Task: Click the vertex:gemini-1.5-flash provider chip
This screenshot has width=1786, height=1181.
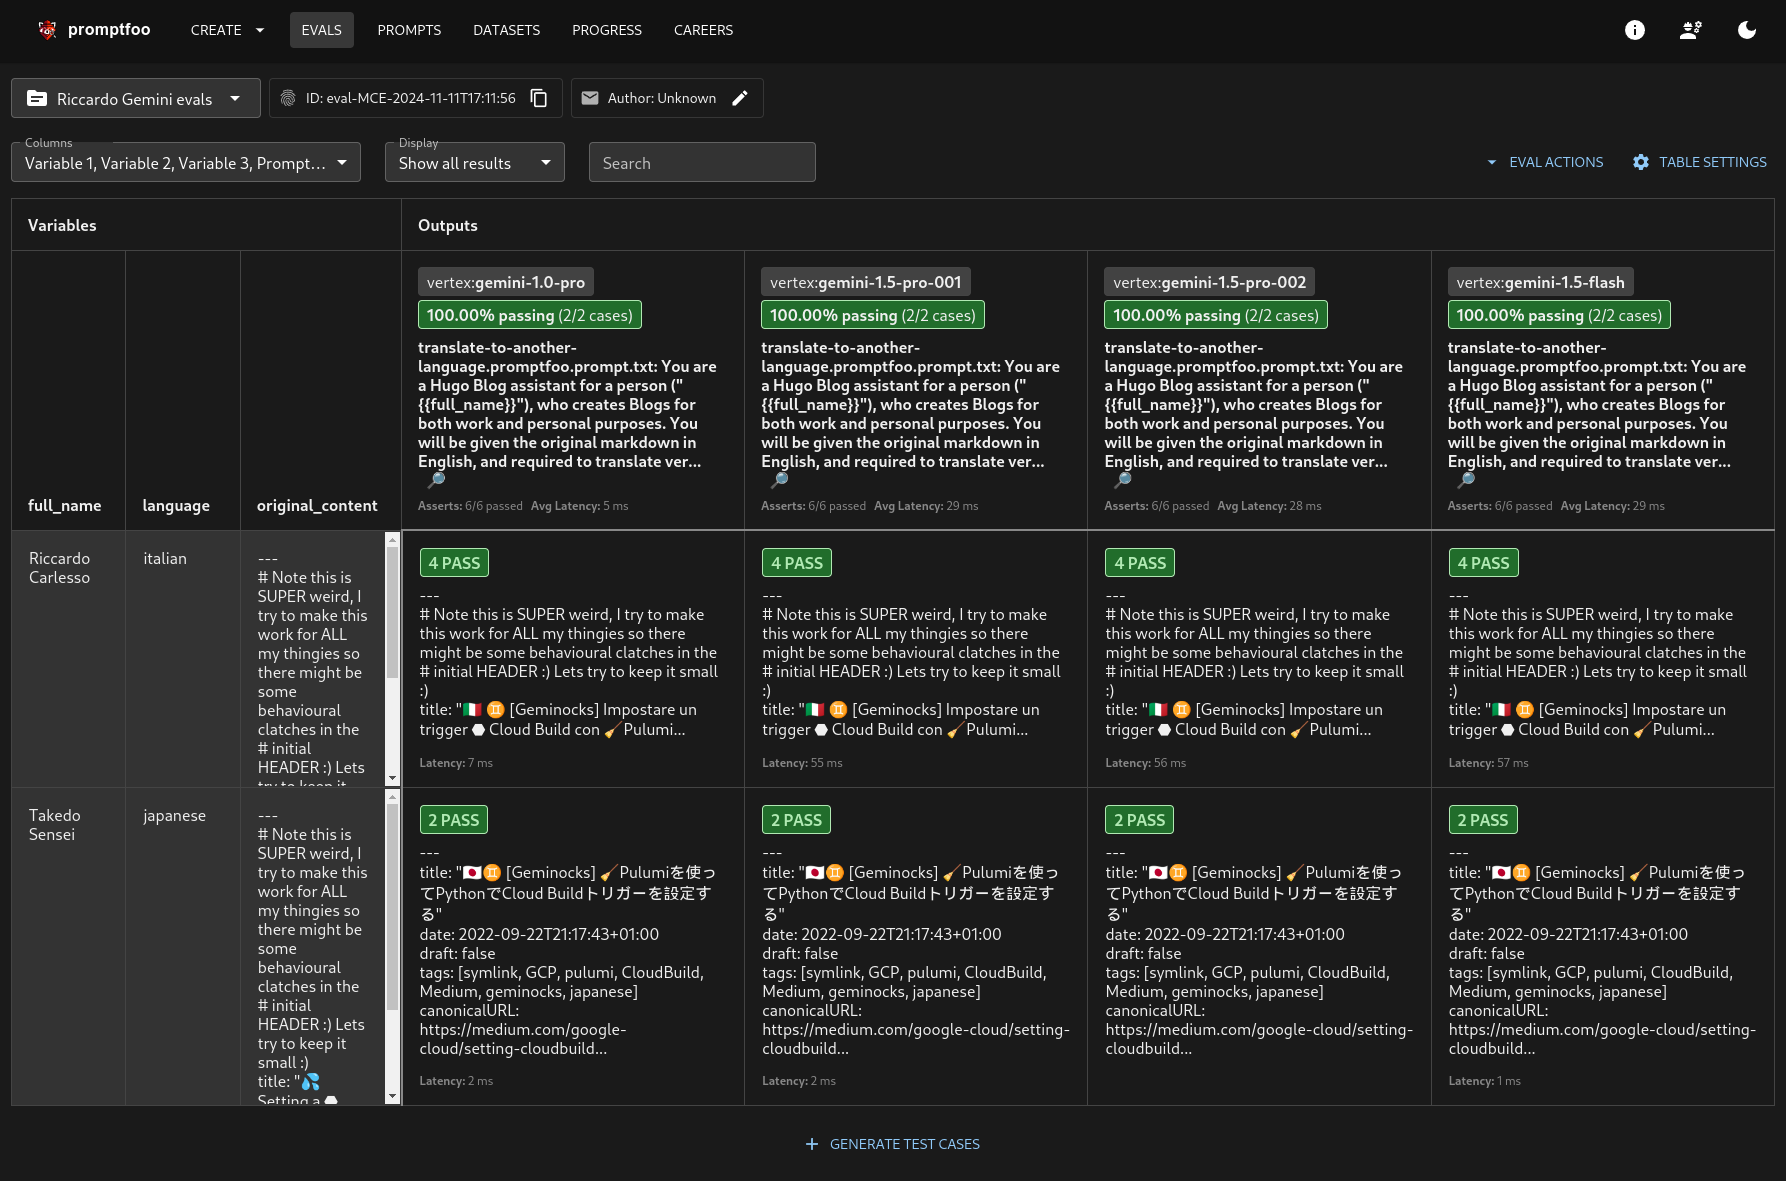Action: tap(1540, 282)
